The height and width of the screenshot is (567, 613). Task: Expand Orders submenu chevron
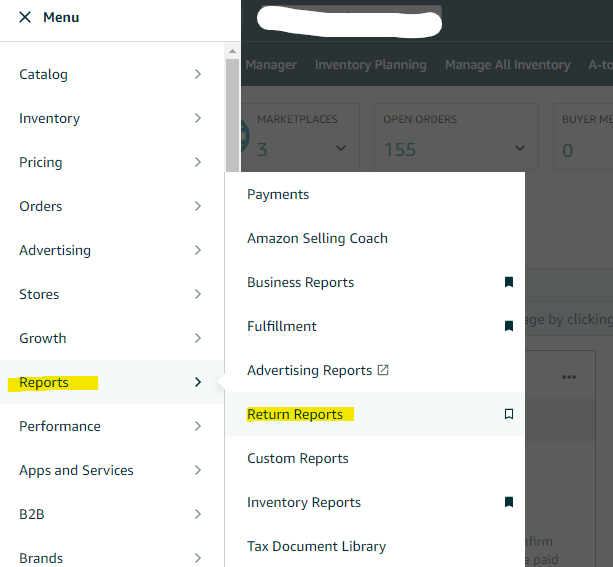click(198, 206)
